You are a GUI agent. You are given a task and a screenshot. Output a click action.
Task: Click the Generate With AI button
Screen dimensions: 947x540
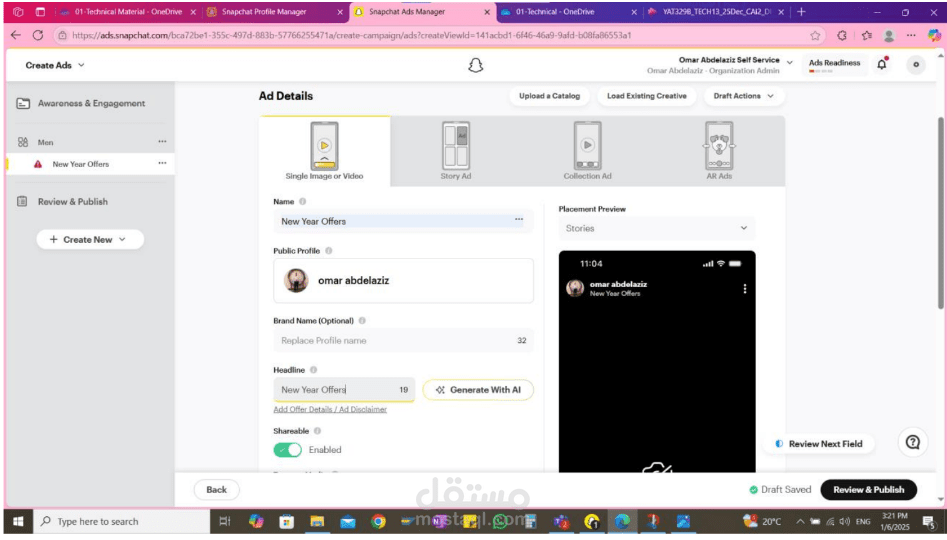[478, 390]
